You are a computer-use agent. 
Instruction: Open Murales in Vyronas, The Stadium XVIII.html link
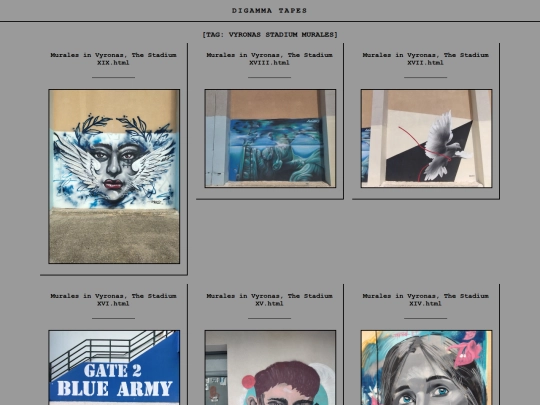click(269, 59)
